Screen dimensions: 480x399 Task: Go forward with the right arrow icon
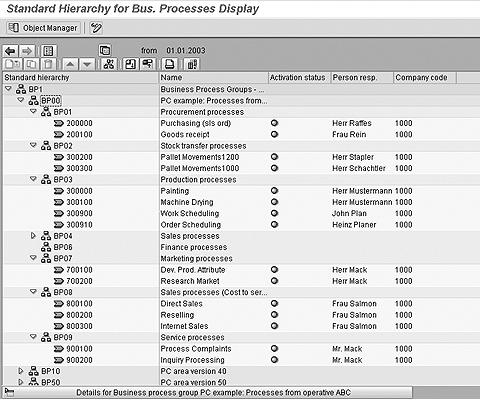(27, 51)
